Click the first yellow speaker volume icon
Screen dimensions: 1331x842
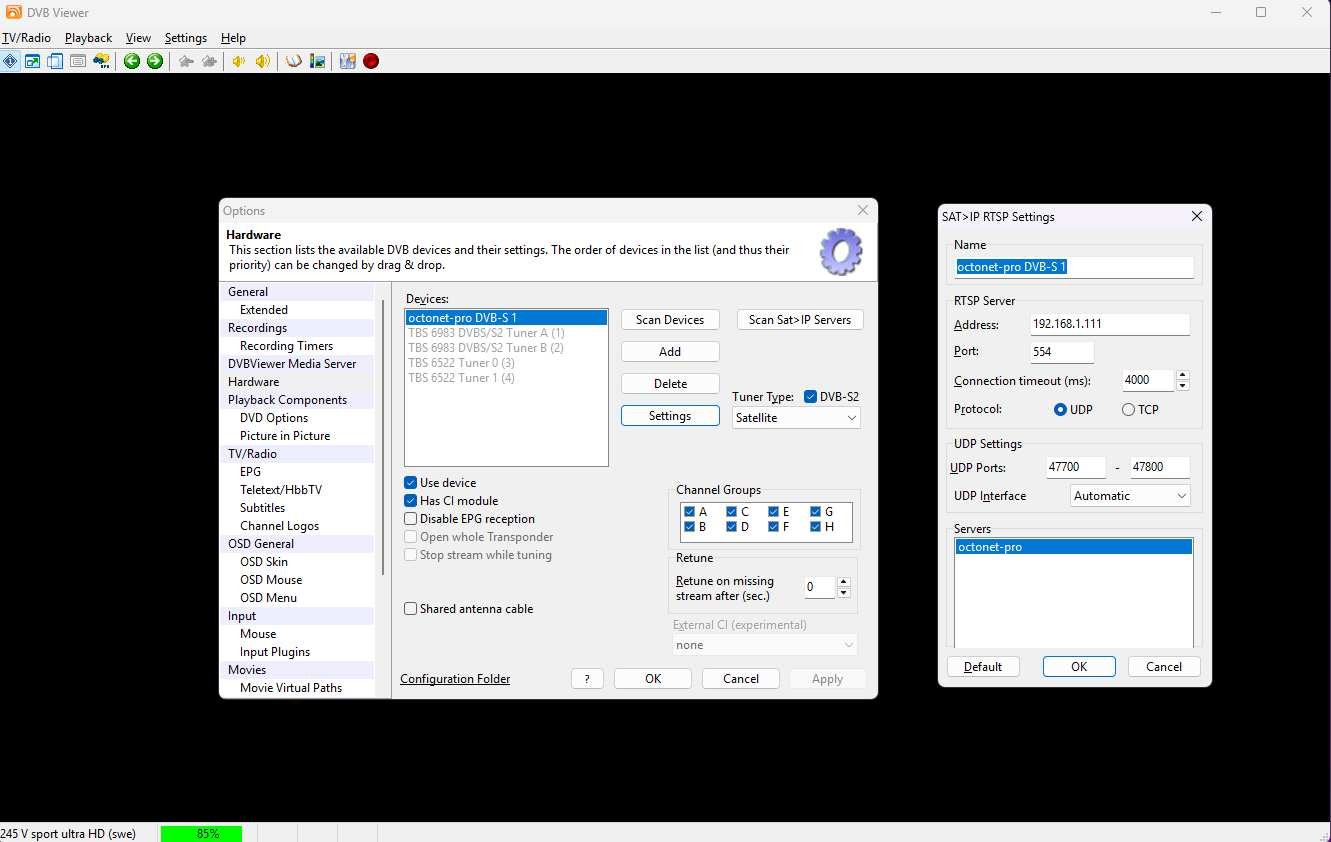[x=239, y=61]
